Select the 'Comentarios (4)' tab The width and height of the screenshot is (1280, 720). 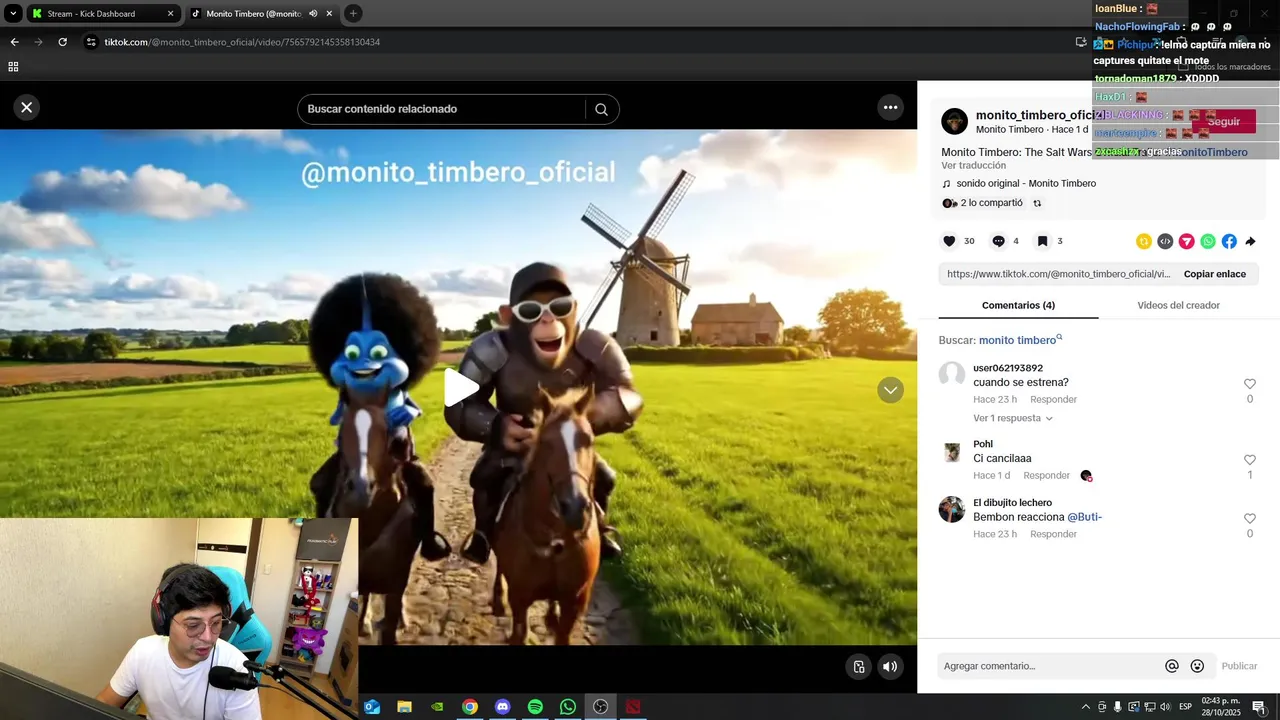(1018, 305)
